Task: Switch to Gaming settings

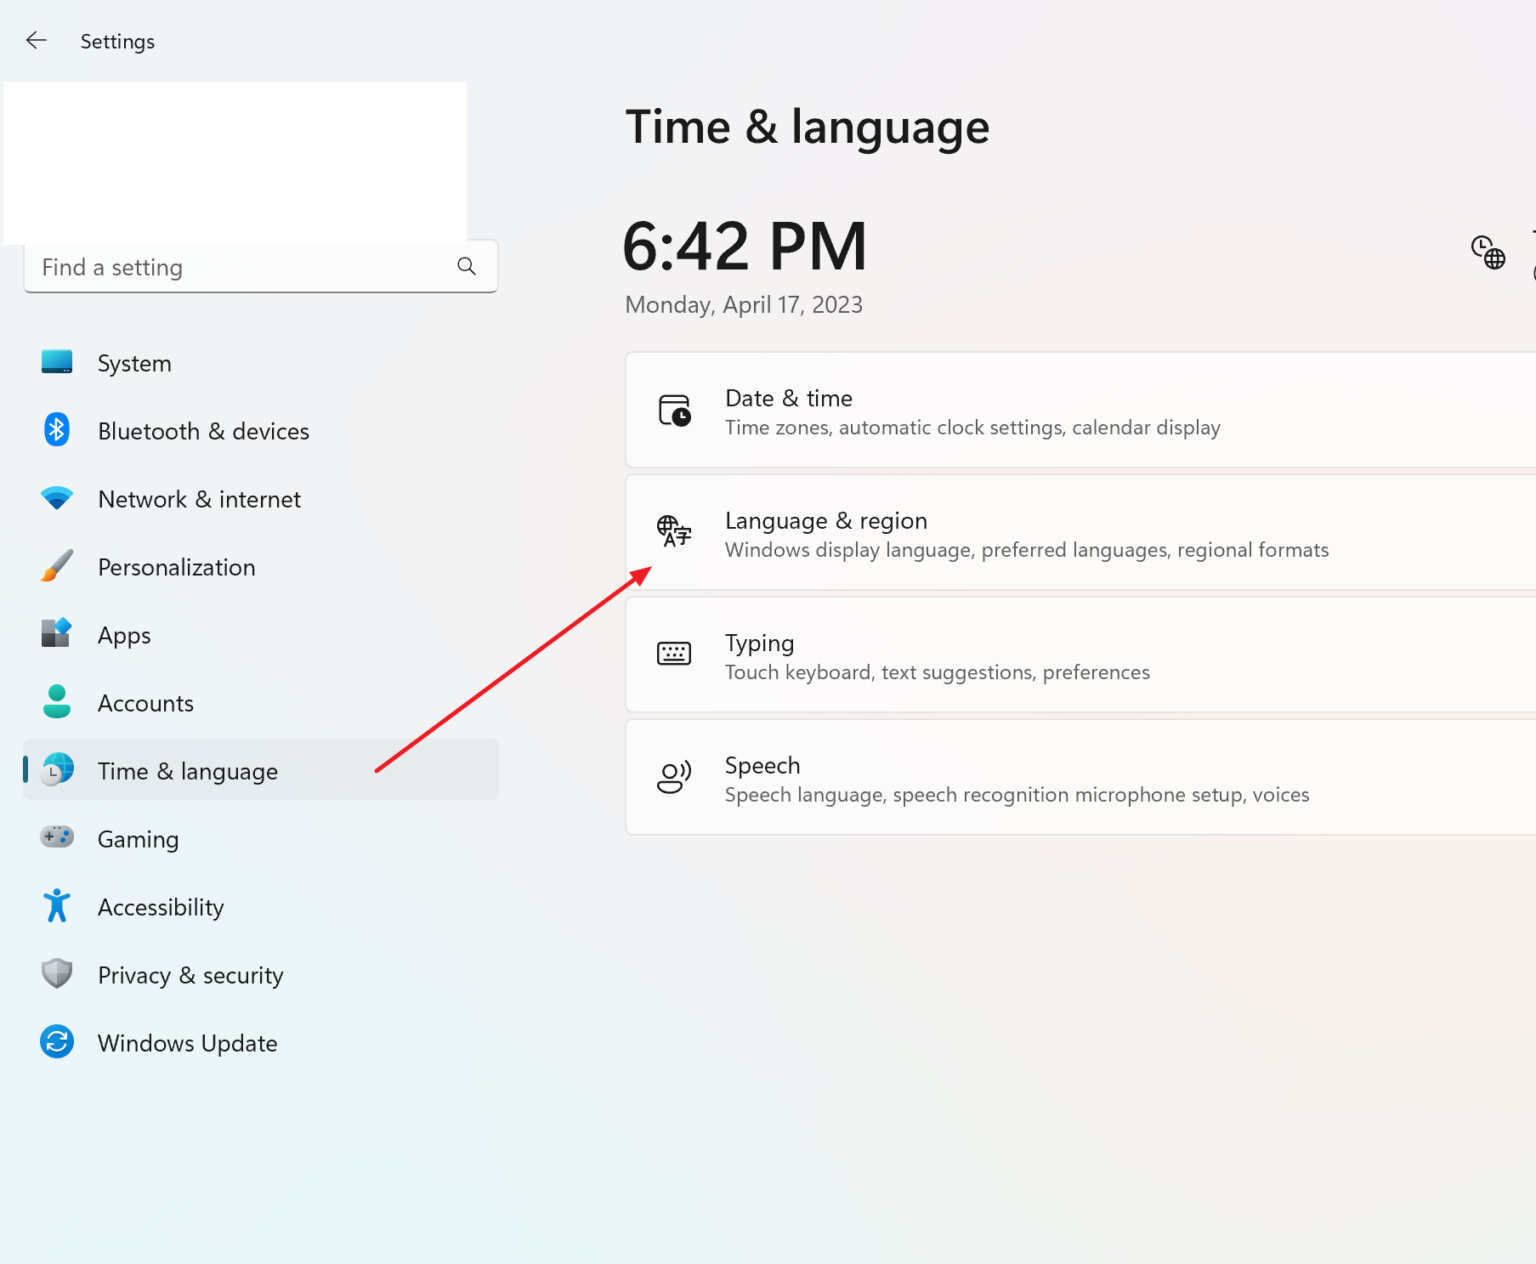Action: (261, 839)
